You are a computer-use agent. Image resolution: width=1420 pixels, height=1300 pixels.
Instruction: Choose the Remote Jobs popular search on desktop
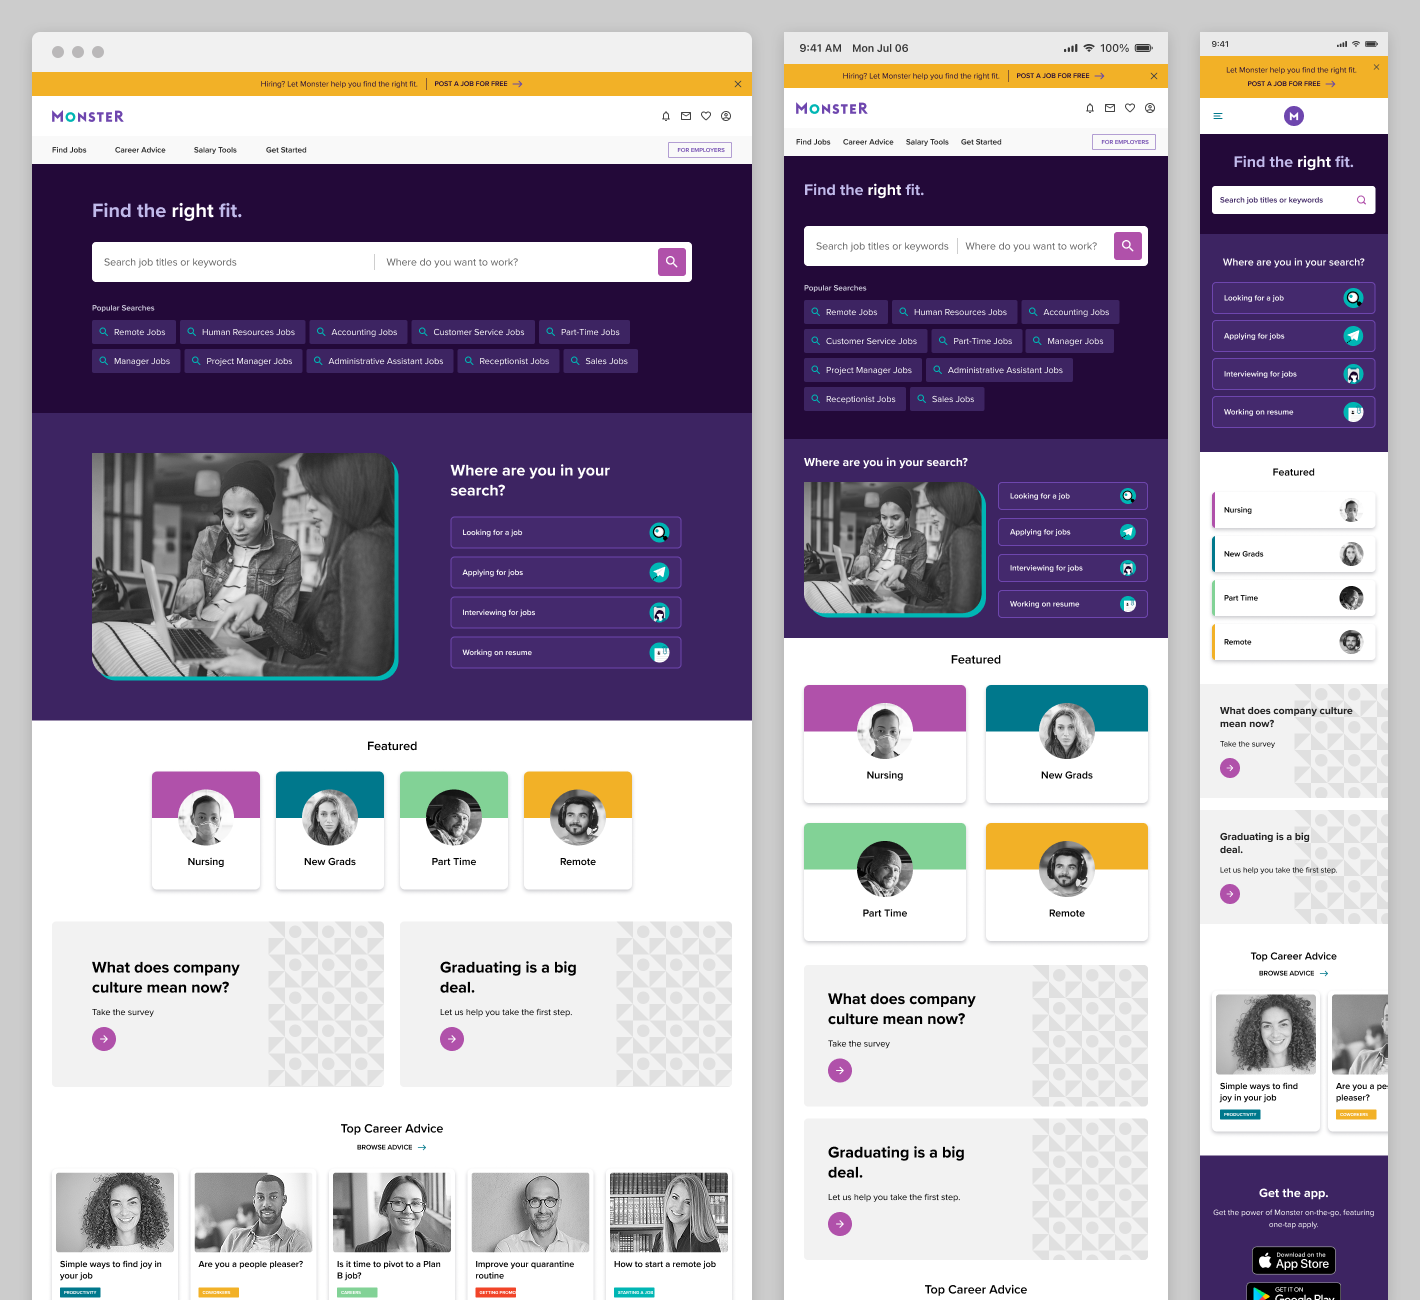pyautogui.click(x=134, y=332)
